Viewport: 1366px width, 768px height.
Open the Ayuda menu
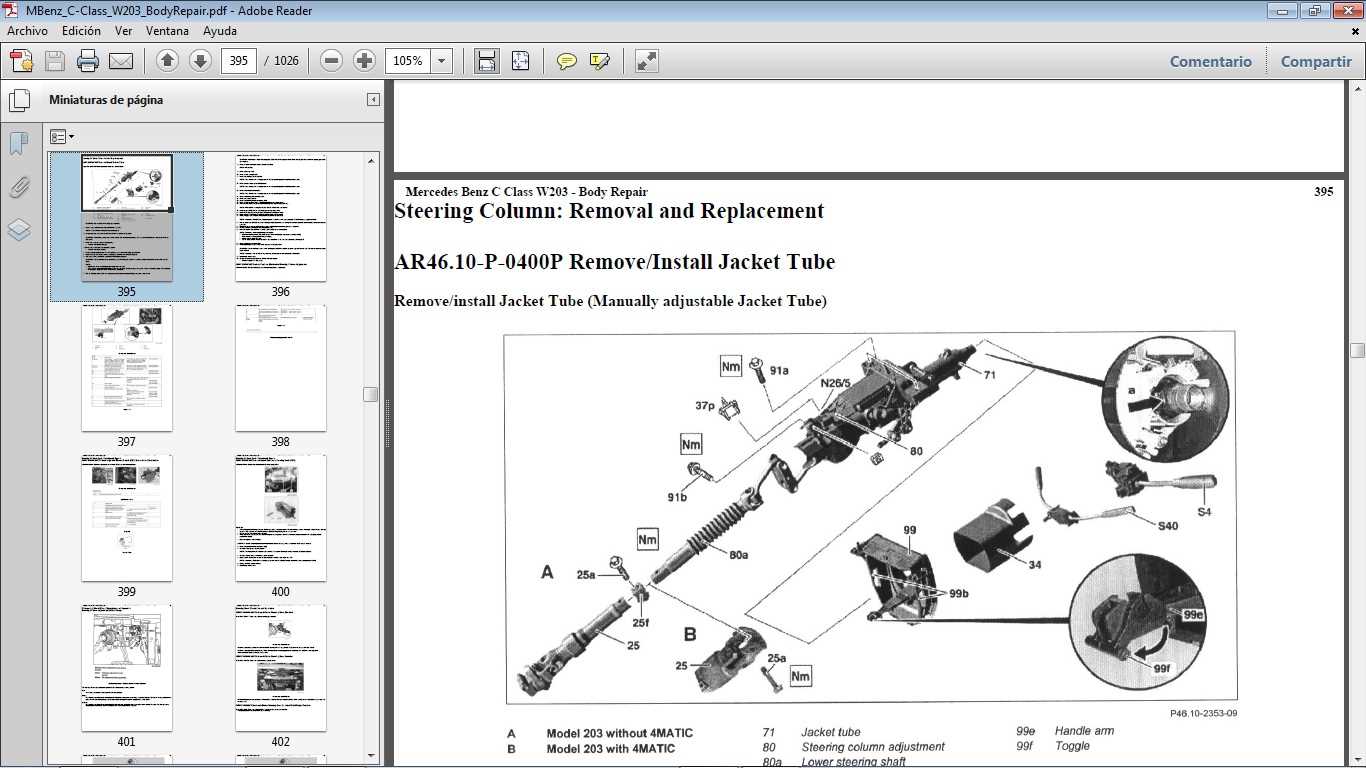click(x=220, y=31)
